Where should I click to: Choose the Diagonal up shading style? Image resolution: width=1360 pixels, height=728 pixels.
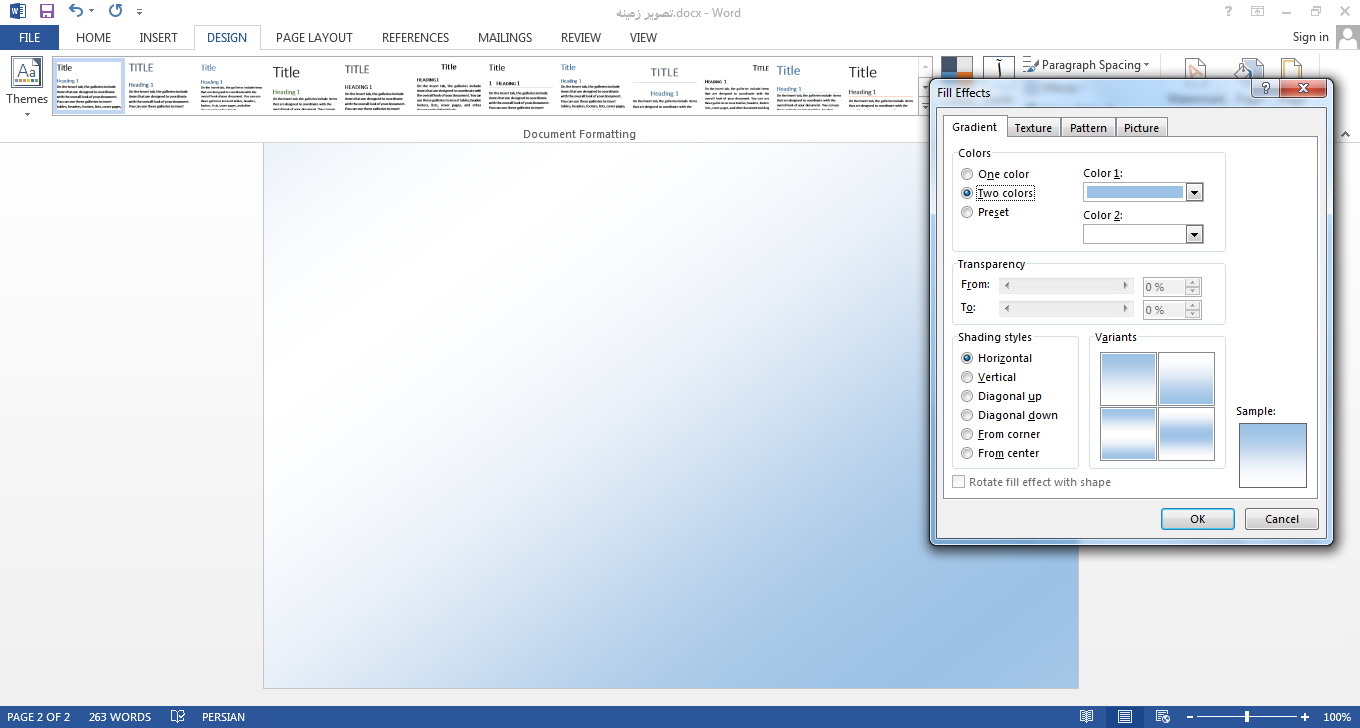coord(967,396)
